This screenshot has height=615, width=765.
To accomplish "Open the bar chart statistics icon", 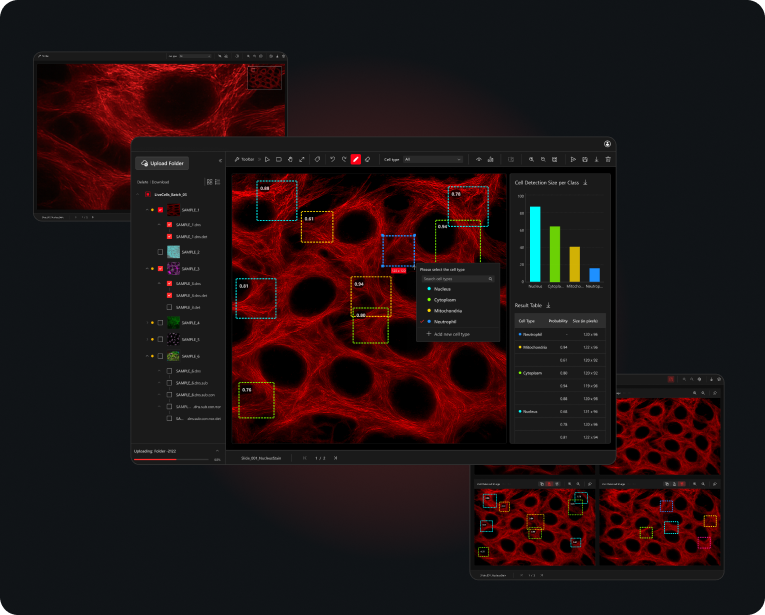I will [x=490, y=159].
